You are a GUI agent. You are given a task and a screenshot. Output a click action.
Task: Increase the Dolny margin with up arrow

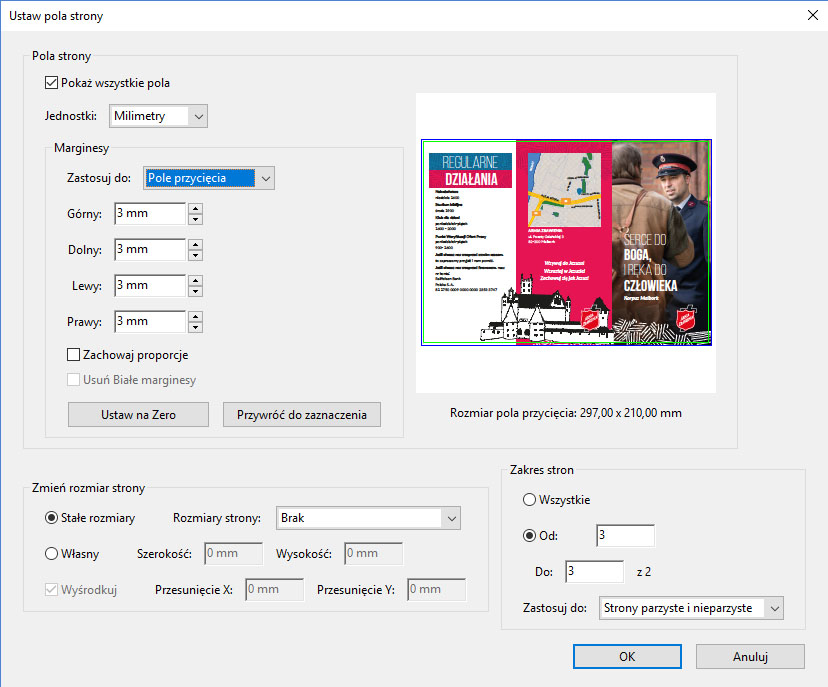pos(196,244)
